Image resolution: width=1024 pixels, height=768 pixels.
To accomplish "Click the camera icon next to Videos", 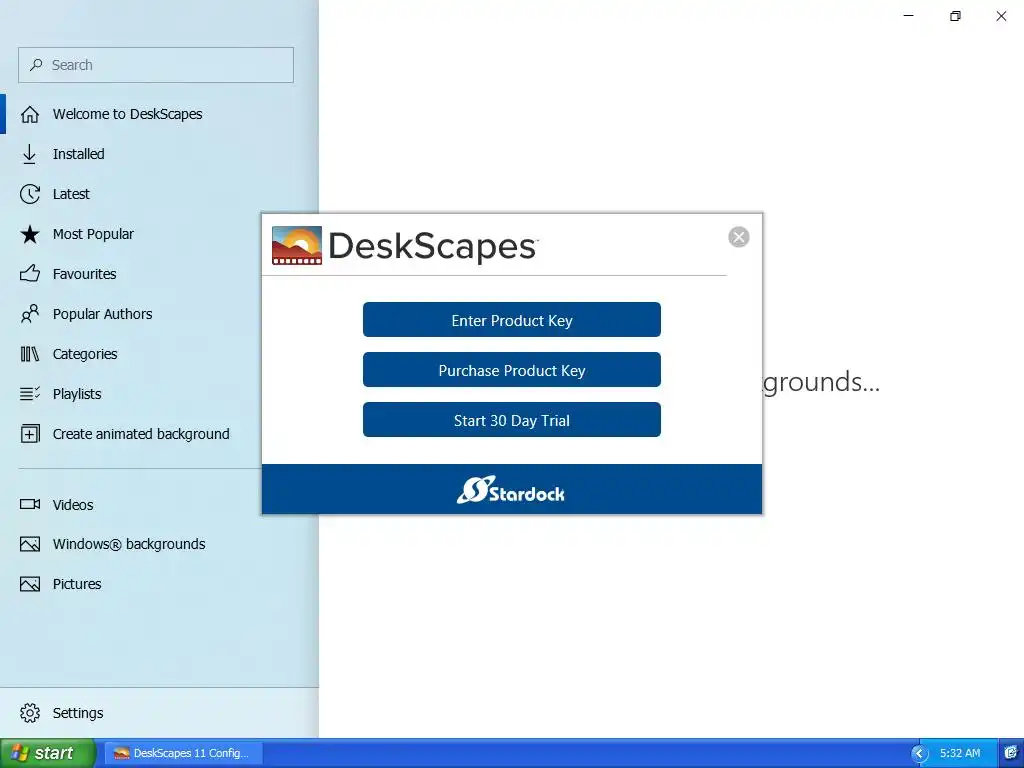I will coord(29,504).
